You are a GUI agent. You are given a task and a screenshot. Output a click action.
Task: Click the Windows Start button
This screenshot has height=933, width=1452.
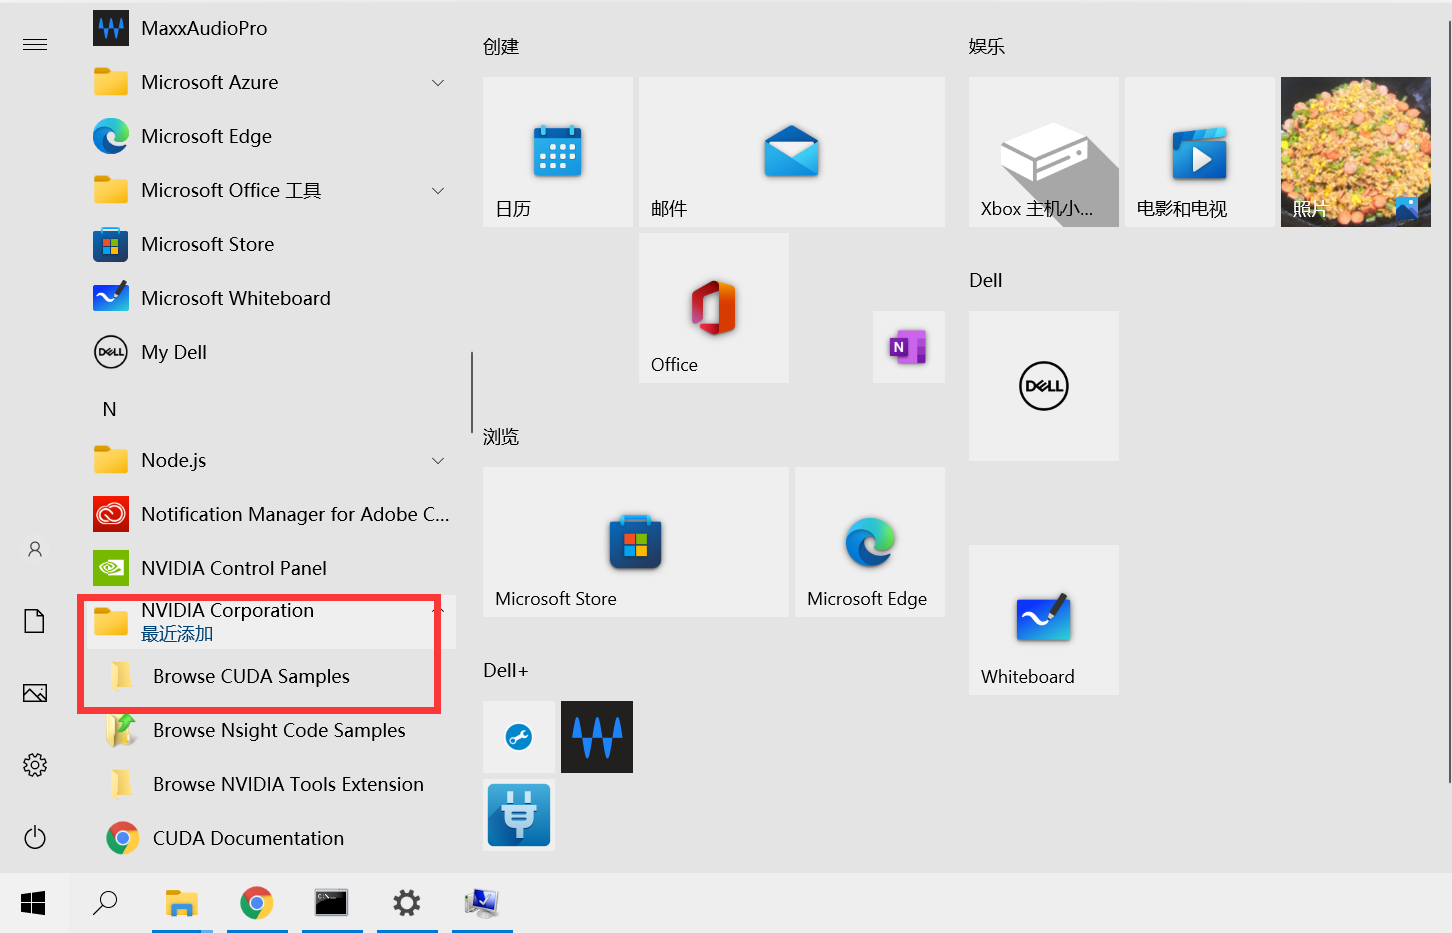click(x=33, y=903)
